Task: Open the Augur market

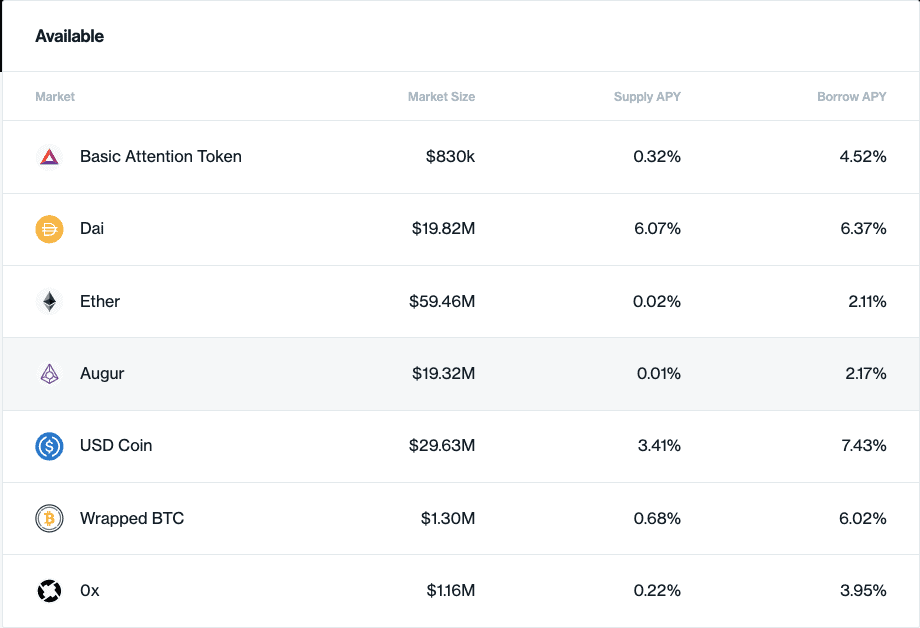Action: pyautogui.click(x=461, y=374)
